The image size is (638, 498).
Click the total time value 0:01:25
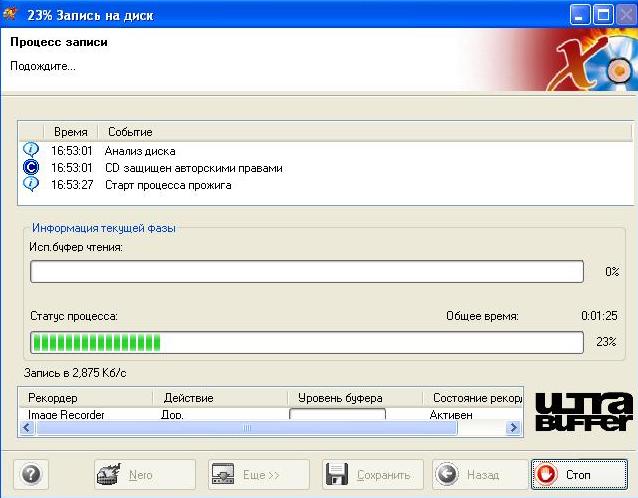click(599, 316)
